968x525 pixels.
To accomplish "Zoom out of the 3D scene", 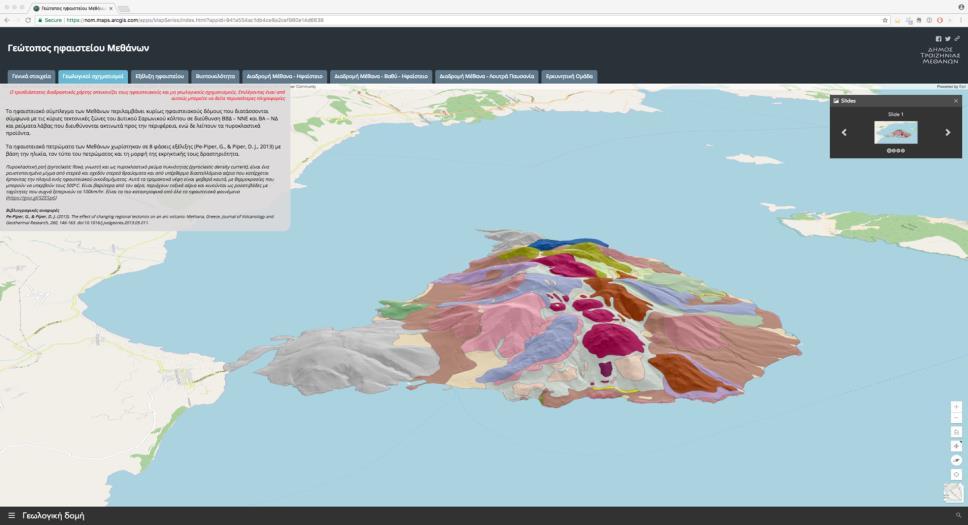I will [x=956, y=418].
